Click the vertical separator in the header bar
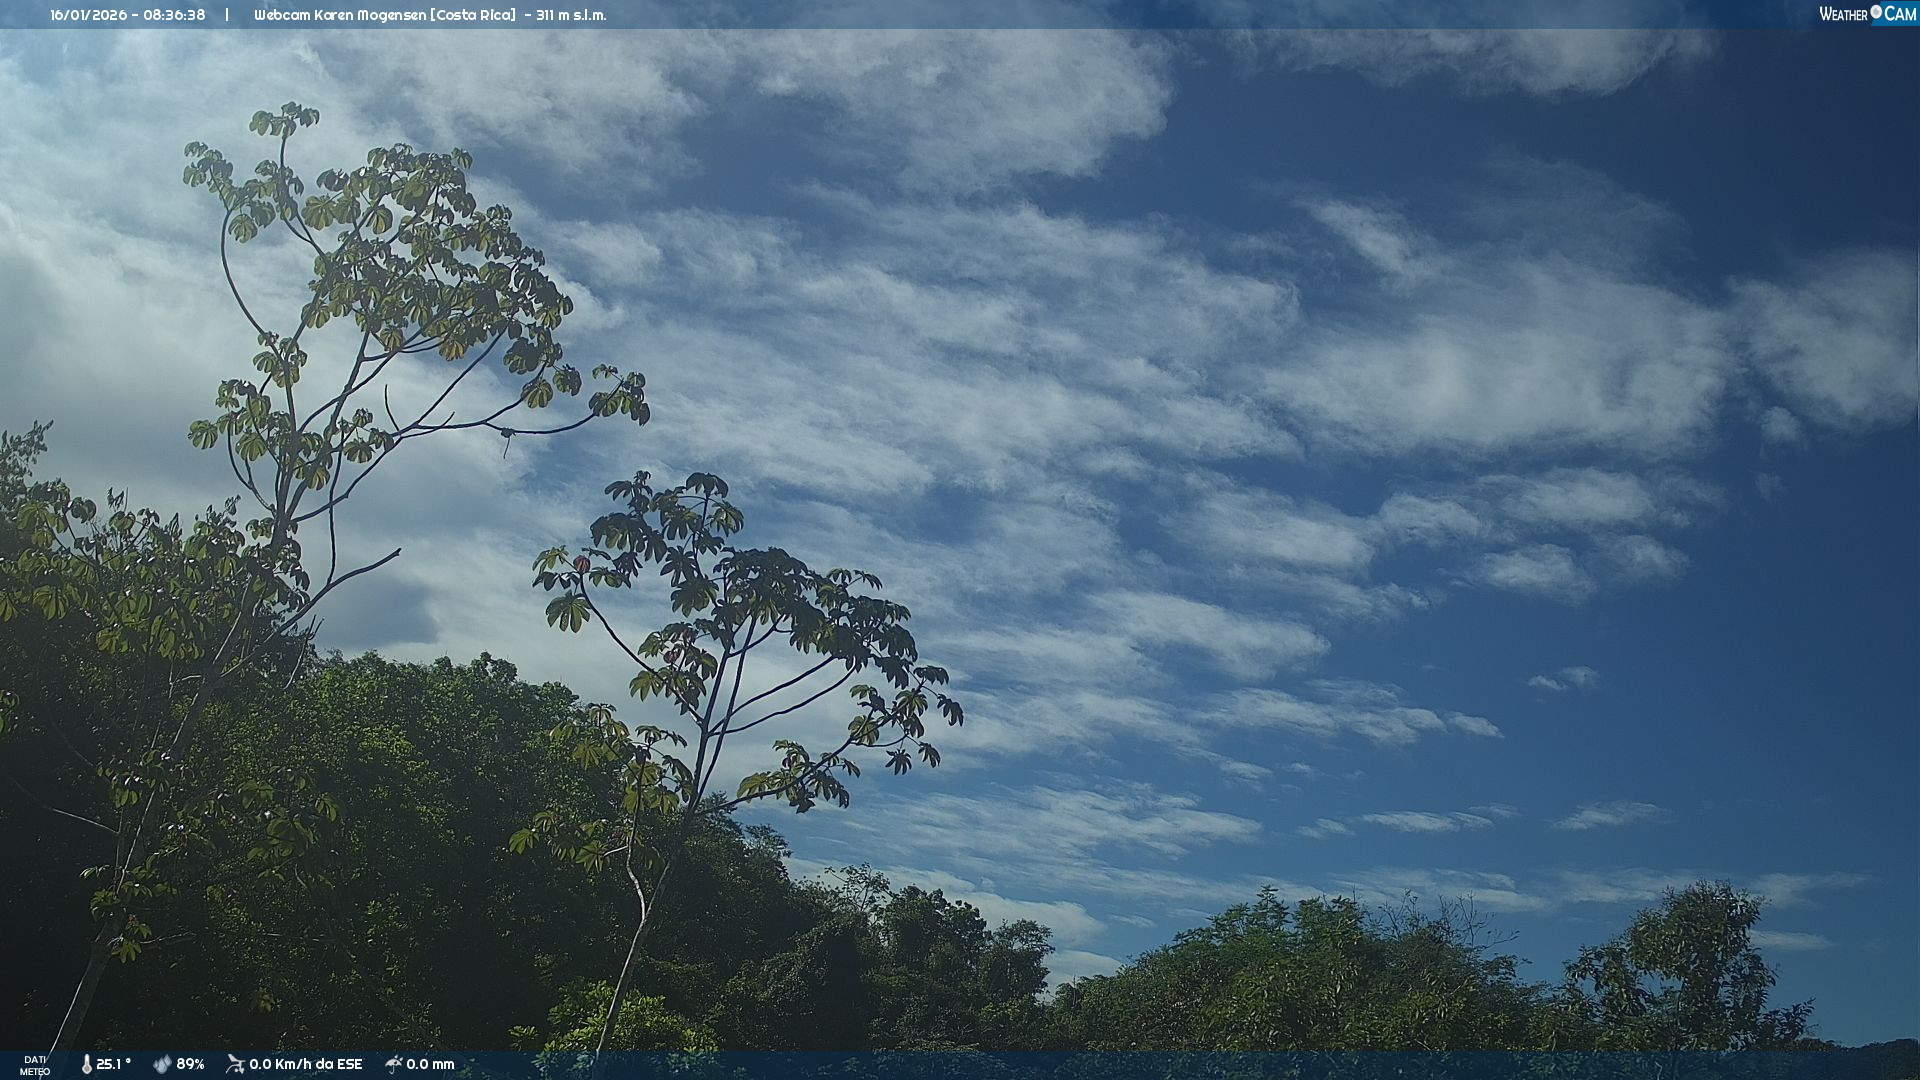This screenshot has height=1080, width=1920. click(x=227, y=15)
